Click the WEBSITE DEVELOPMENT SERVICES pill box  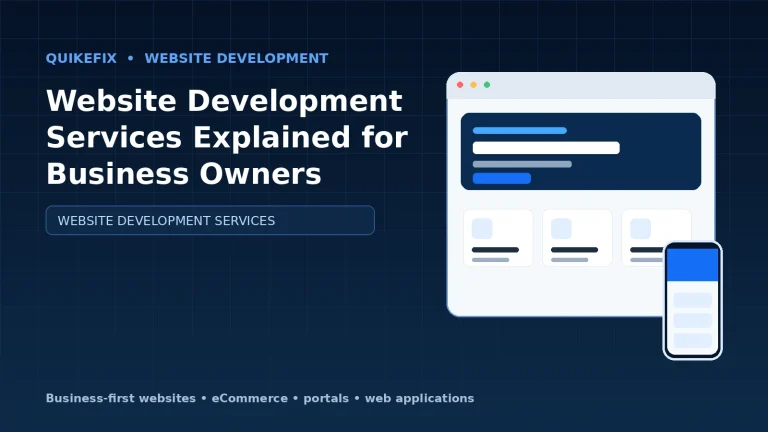coord(210,220)
